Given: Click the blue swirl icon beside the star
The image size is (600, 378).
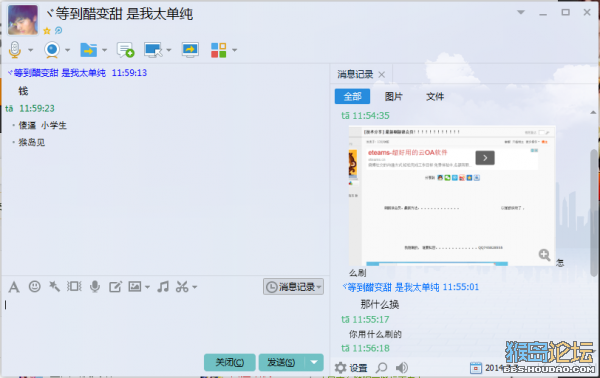Looking at the screenshot, I should click(x=59, y=30).
